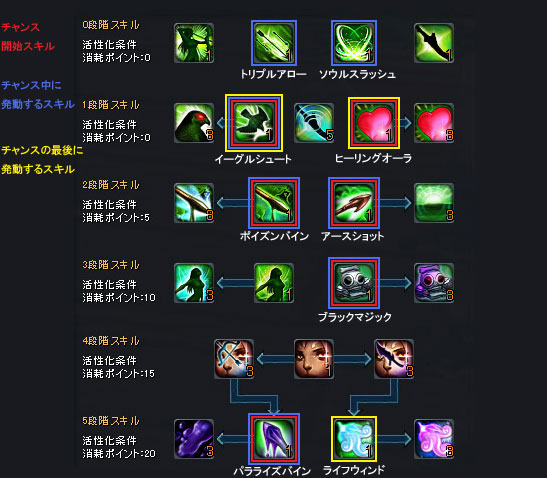Click the ヒーリングオーラ heart icon with yellow border

click(x=374, y=123)
